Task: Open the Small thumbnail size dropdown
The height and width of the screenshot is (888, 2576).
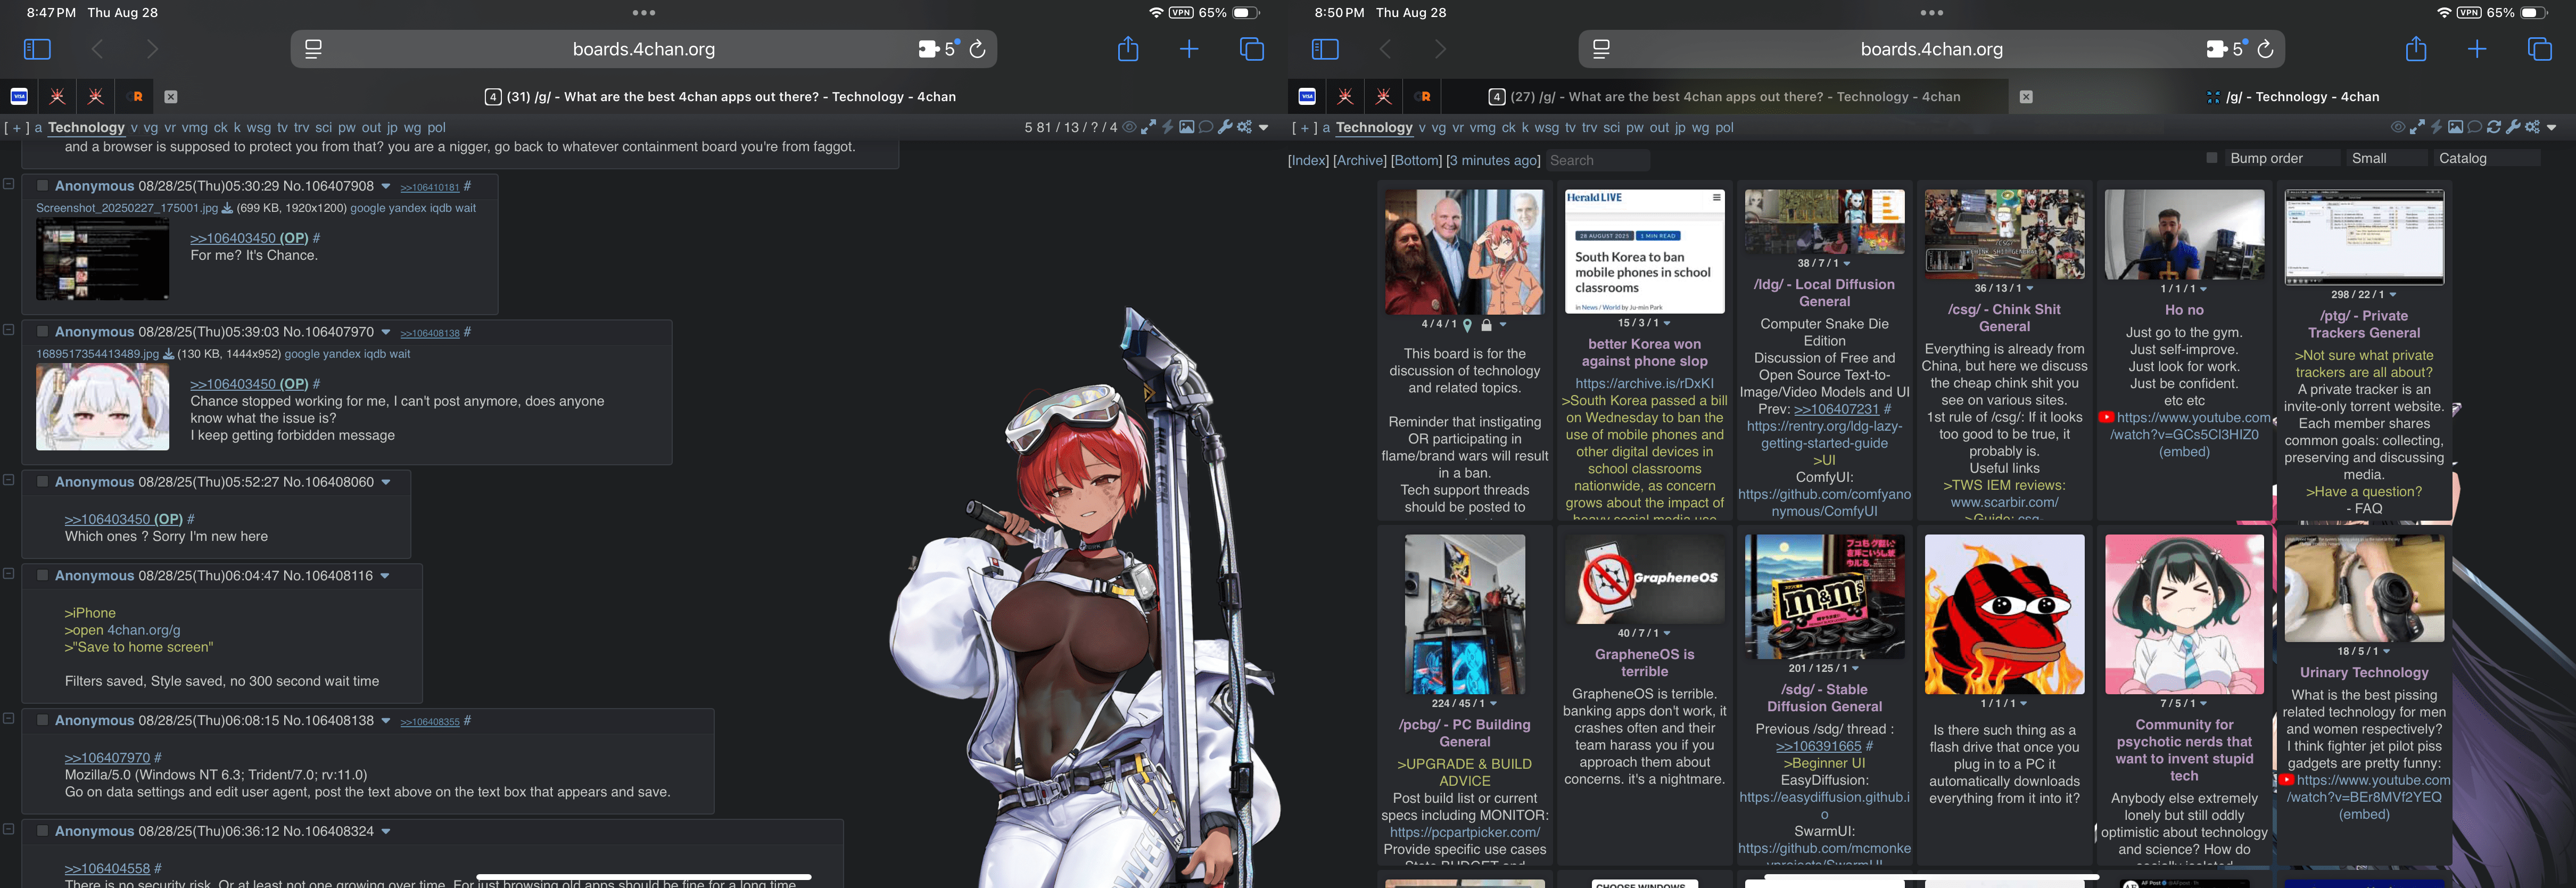Action: (x=2386, y=158)
